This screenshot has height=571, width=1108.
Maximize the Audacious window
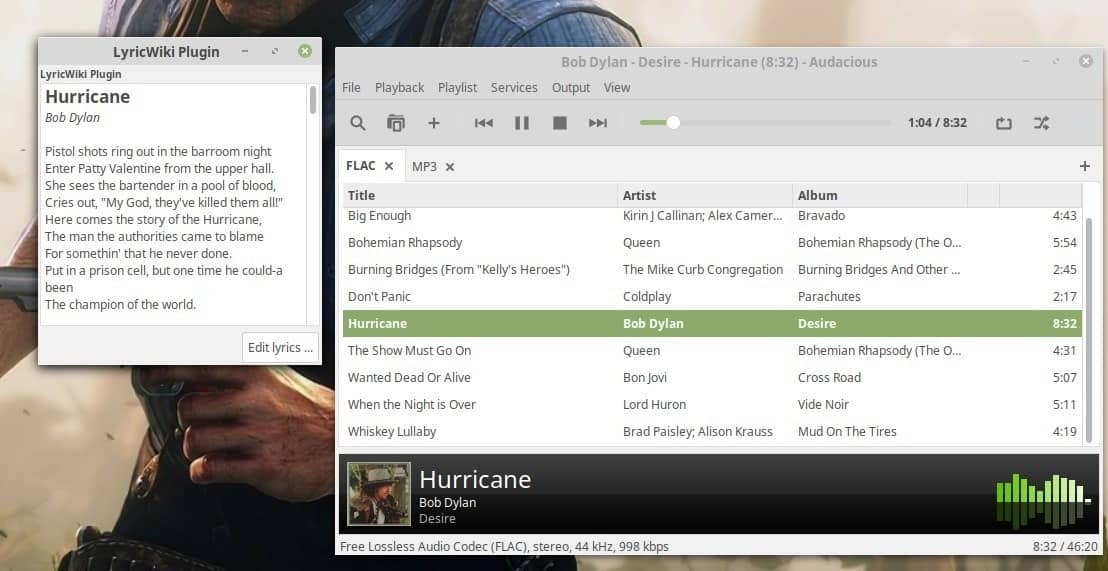pos(1056,61)
